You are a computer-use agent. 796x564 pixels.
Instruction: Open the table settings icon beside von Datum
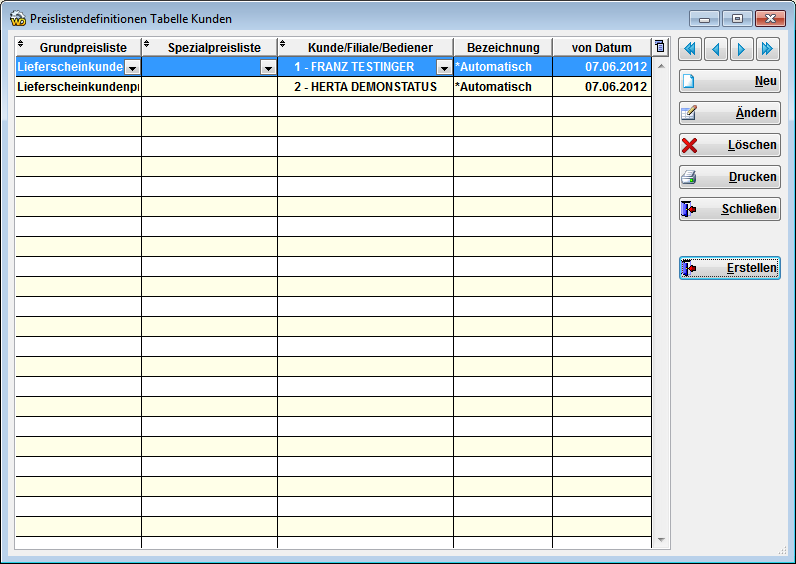(659, 47)
